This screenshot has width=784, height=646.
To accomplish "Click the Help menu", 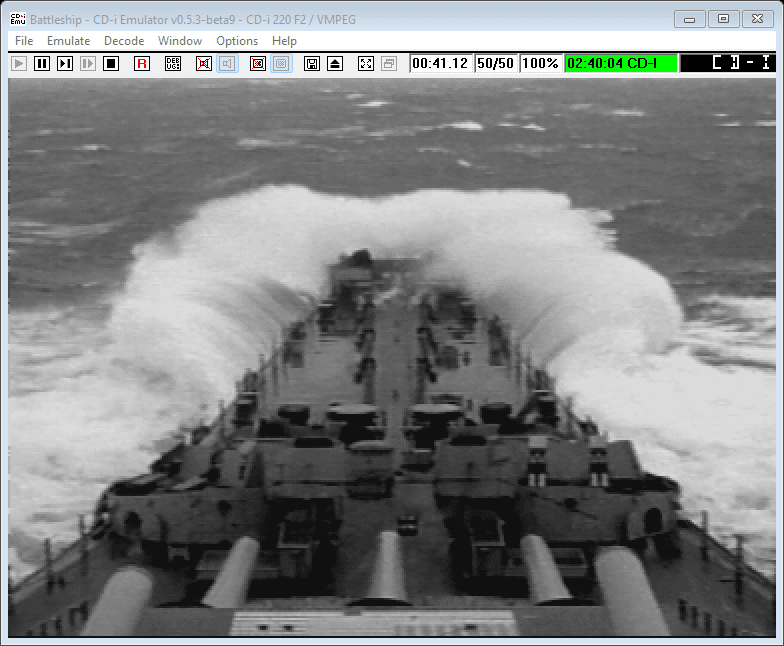I will [x=284, y=41].
